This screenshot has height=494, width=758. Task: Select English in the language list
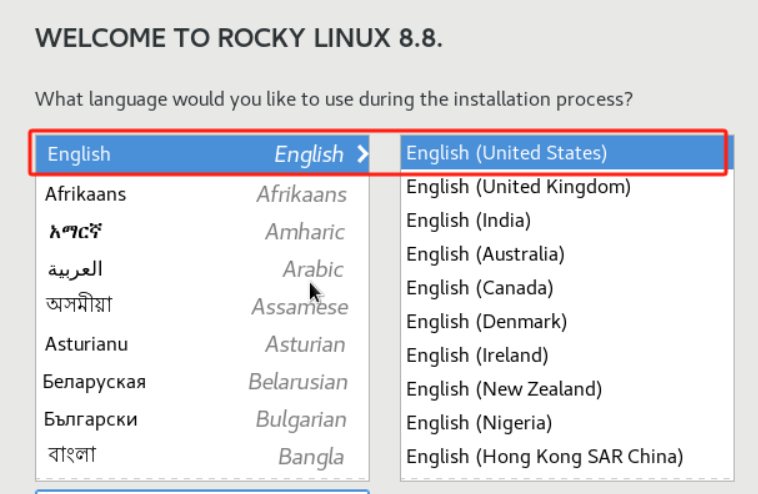[202, 154]
